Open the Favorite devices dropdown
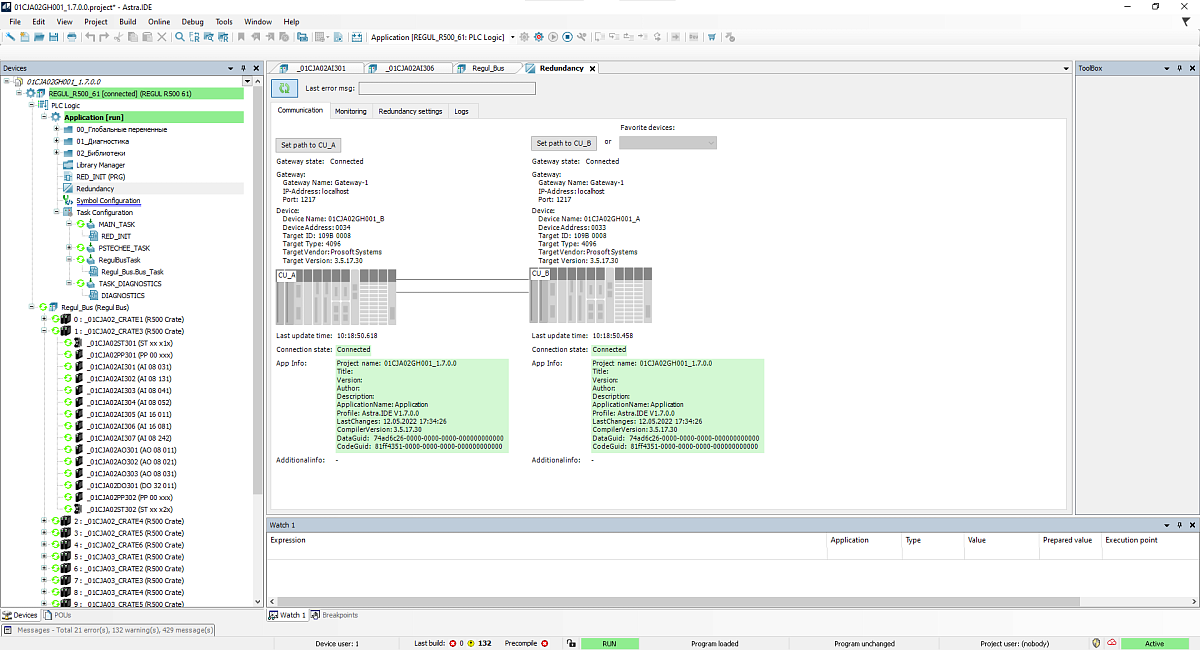 (667, 143)
